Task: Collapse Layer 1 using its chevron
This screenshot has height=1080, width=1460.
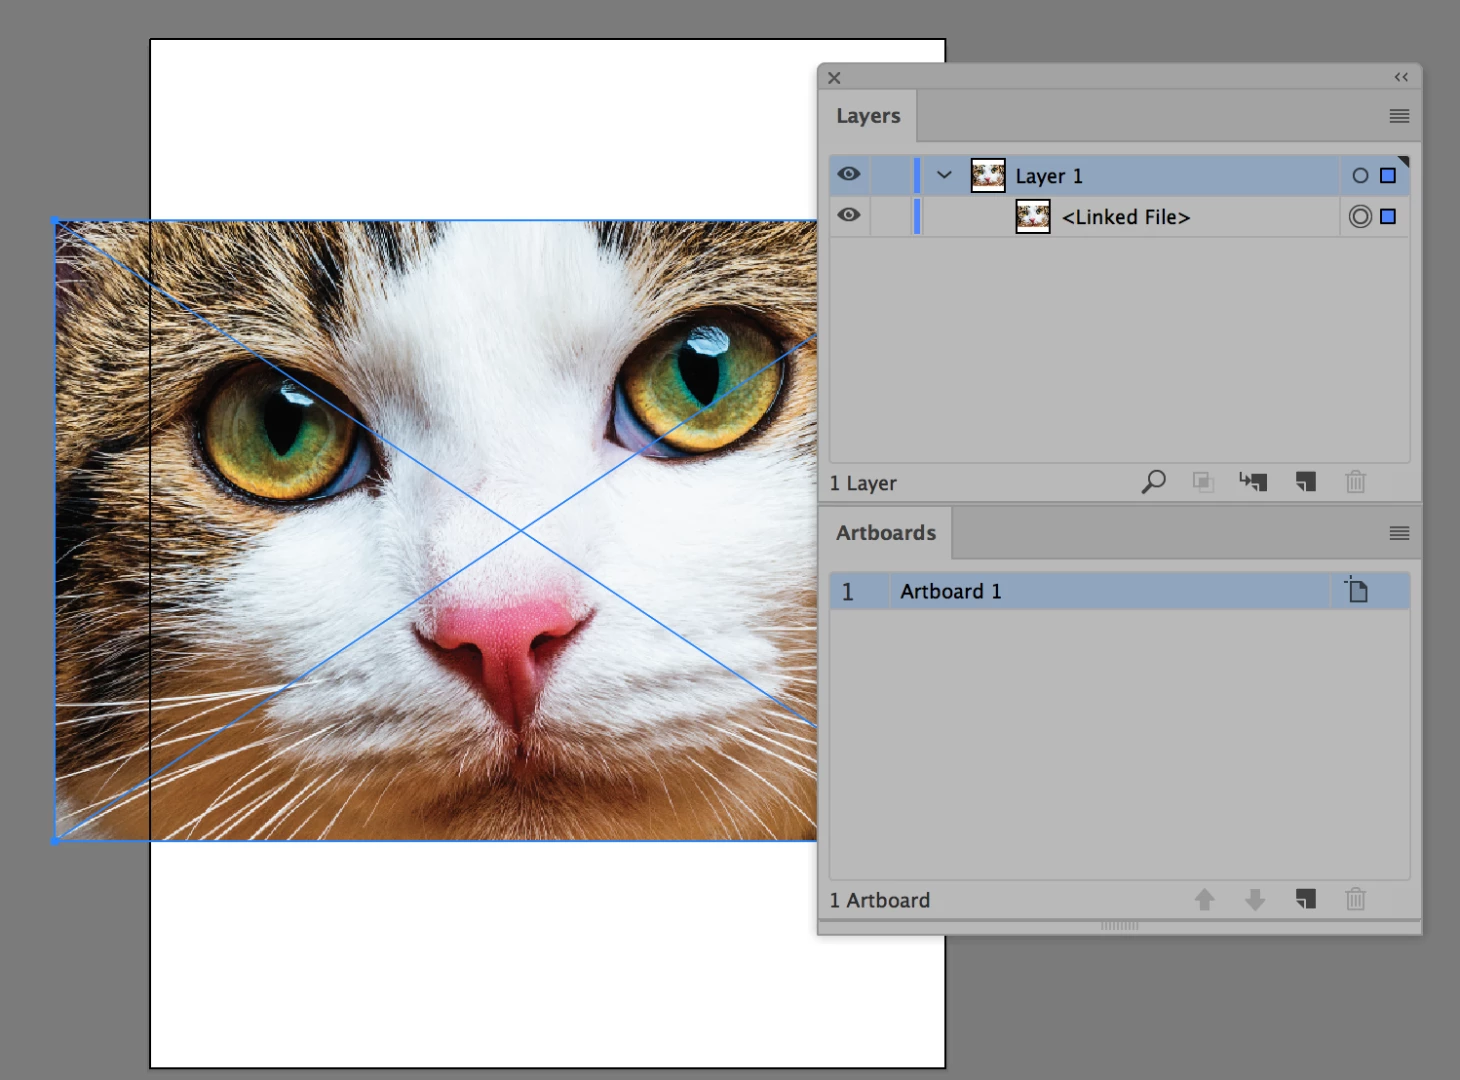Action: (x=944, y=175)
